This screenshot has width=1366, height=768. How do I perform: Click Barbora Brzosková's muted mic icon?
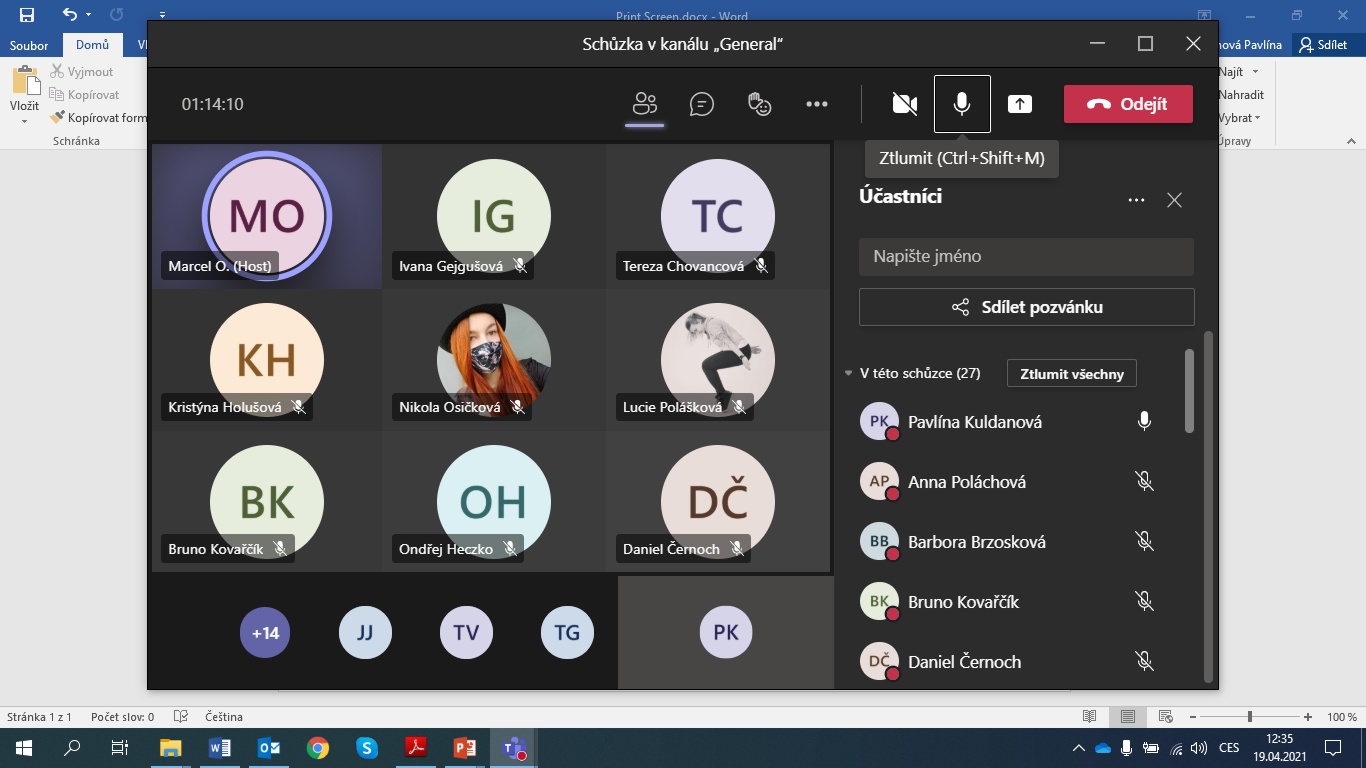(1145, 542)
